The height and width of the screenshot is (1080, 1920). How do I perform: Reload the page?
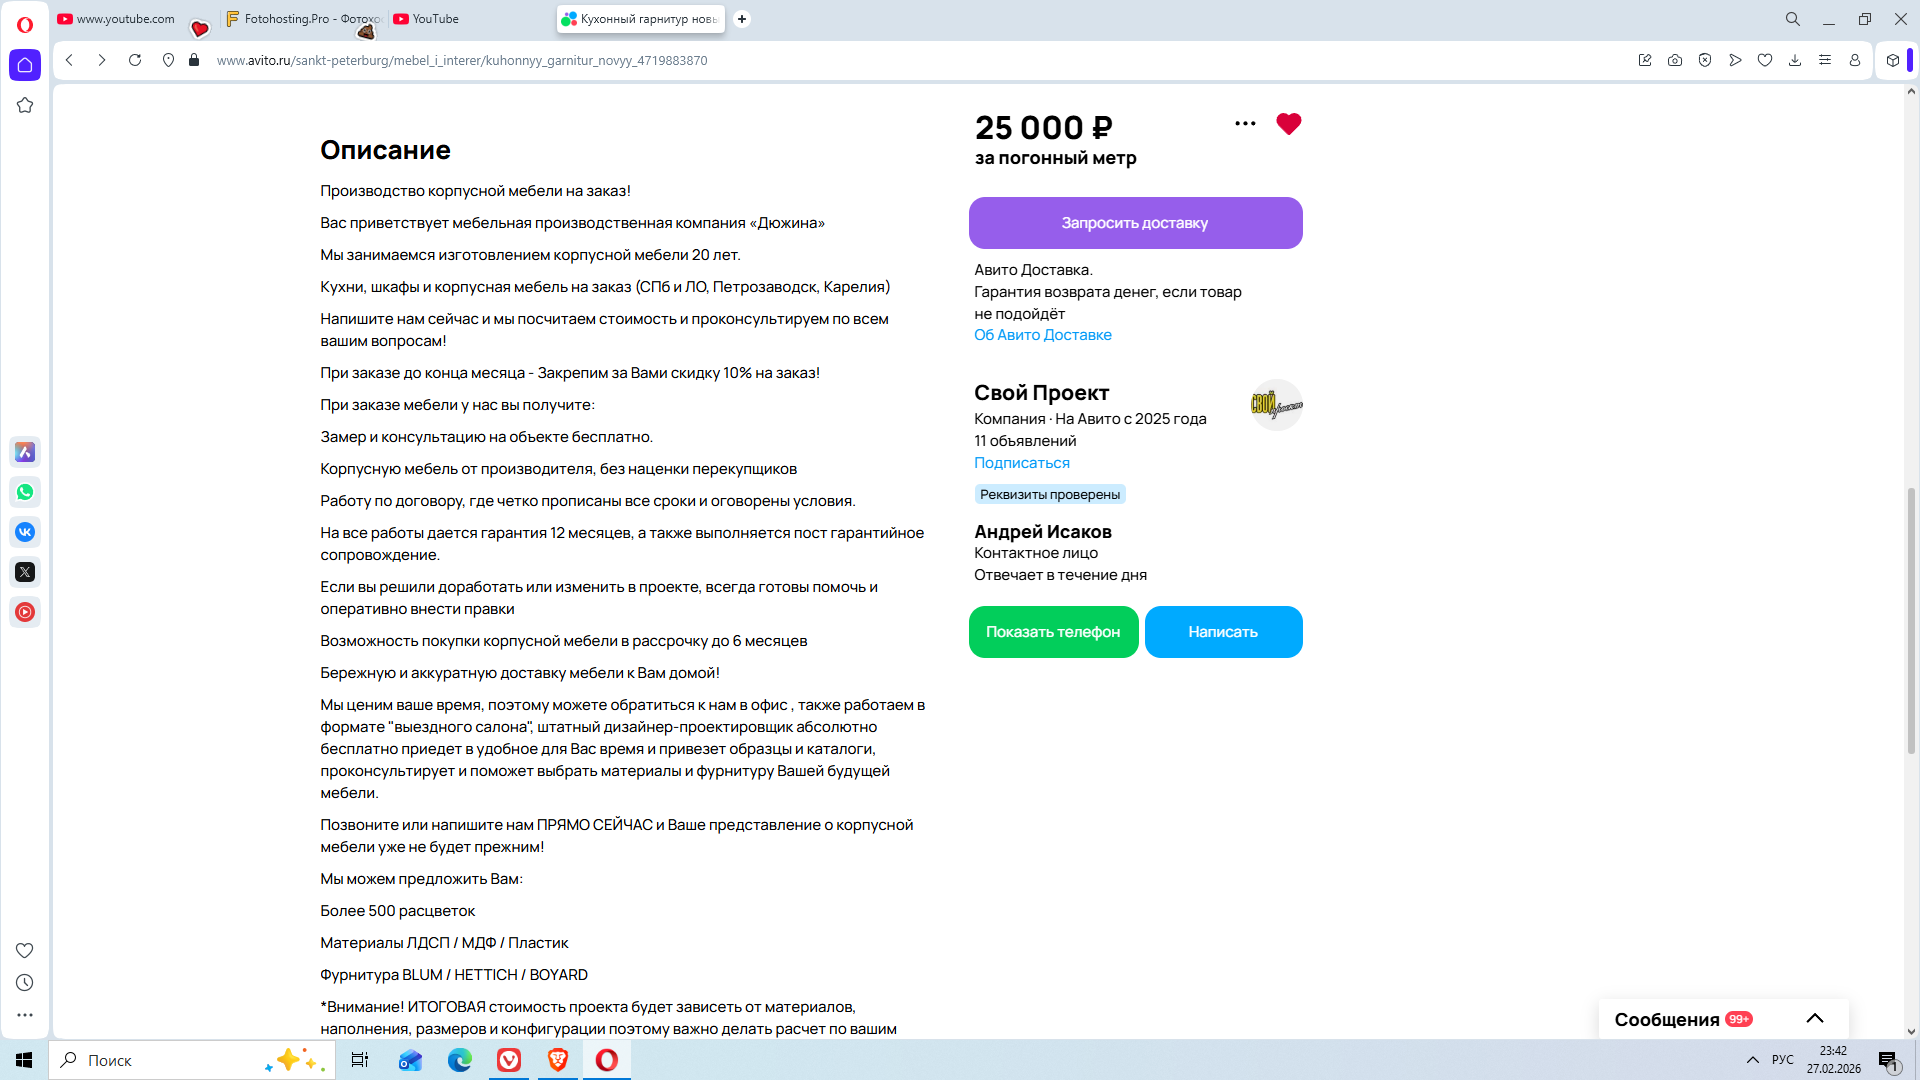tap(135, 60)
